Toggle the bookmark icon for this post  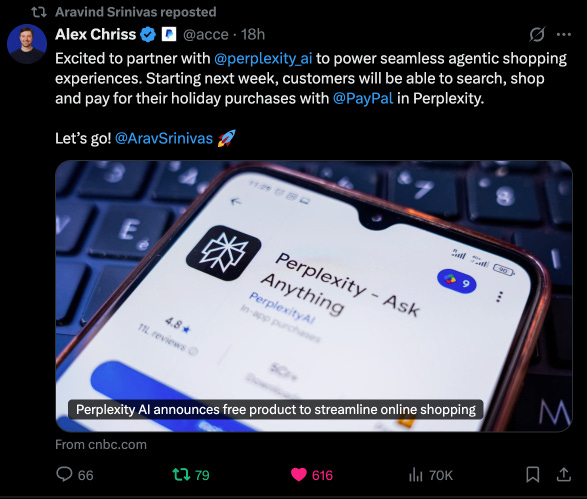[533, 474]
